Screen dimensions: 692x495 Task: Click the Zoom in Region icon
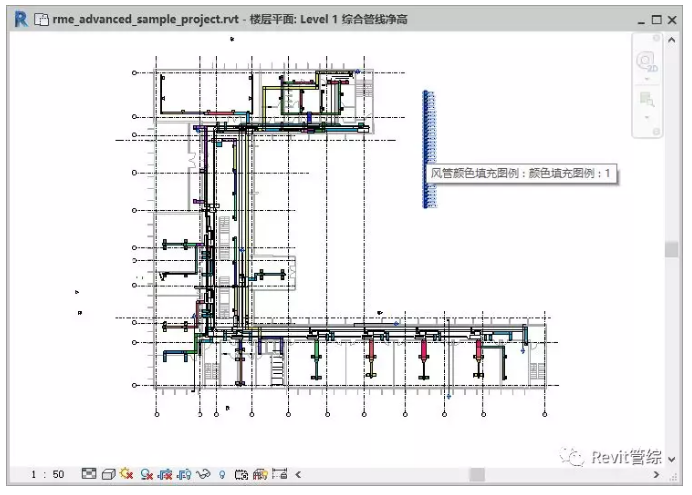[x=646, y=99]
